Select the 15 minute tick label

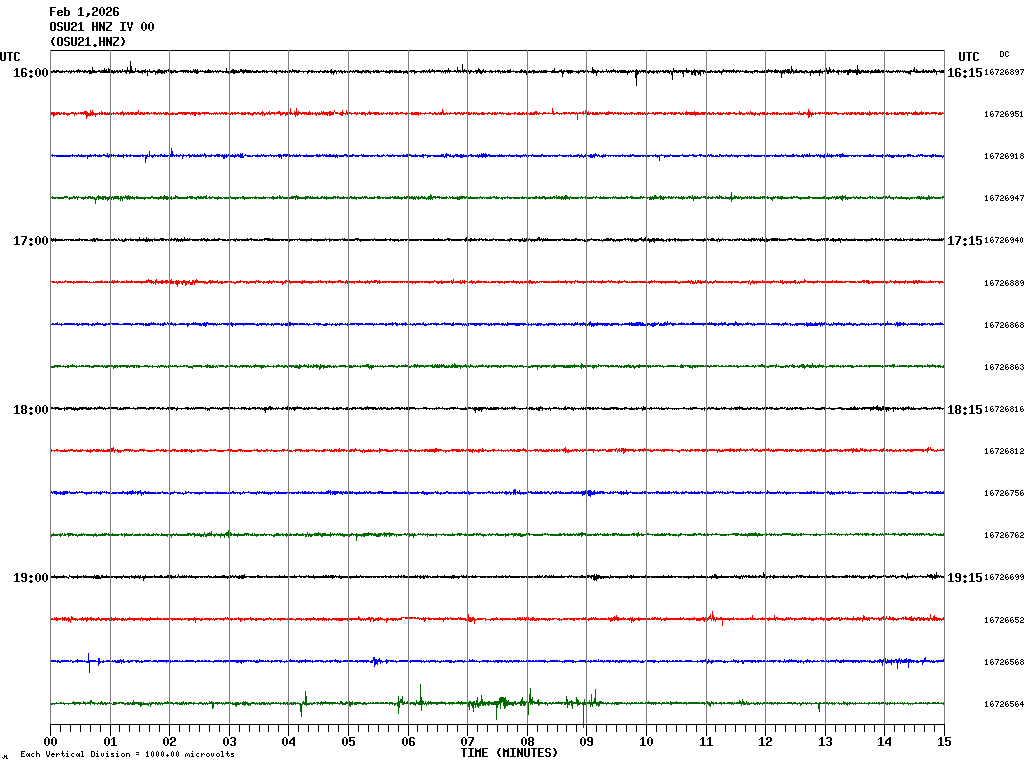(x=944, y=742)
